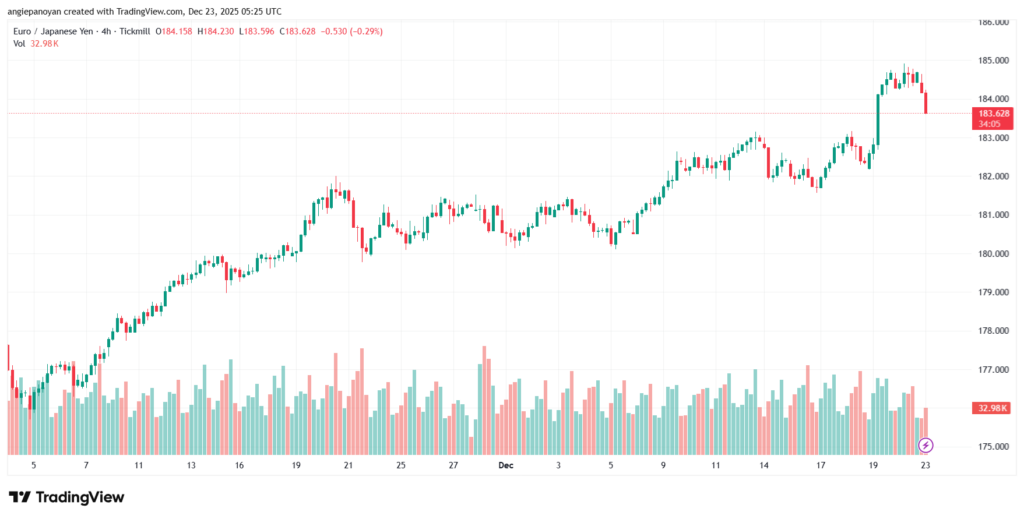Click the red 32.98K volume axis label
1024x519 pixels.
click(x=994, y=408)
